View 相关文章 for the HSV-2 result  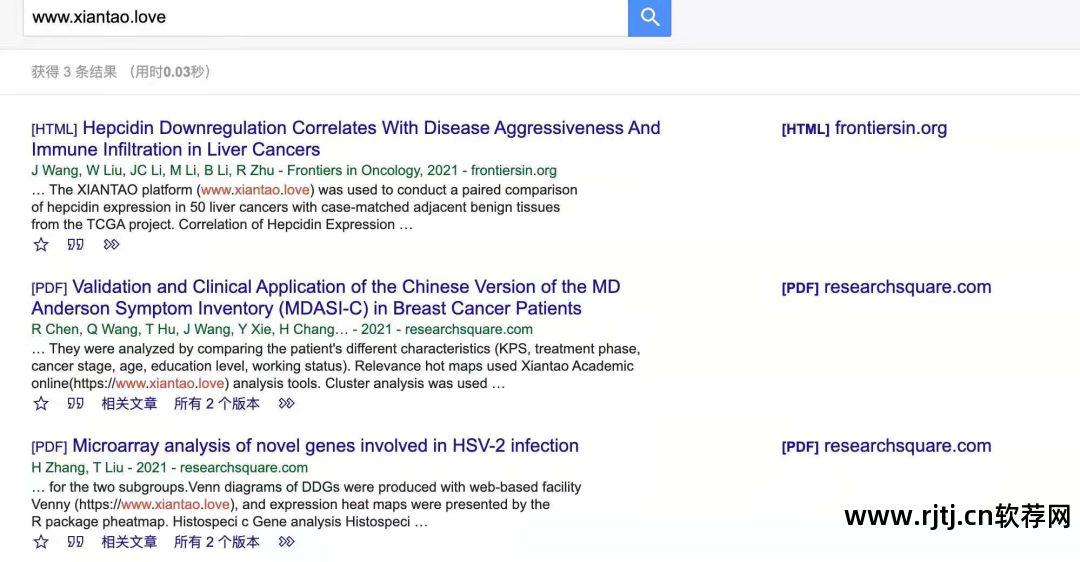point(129,542)
